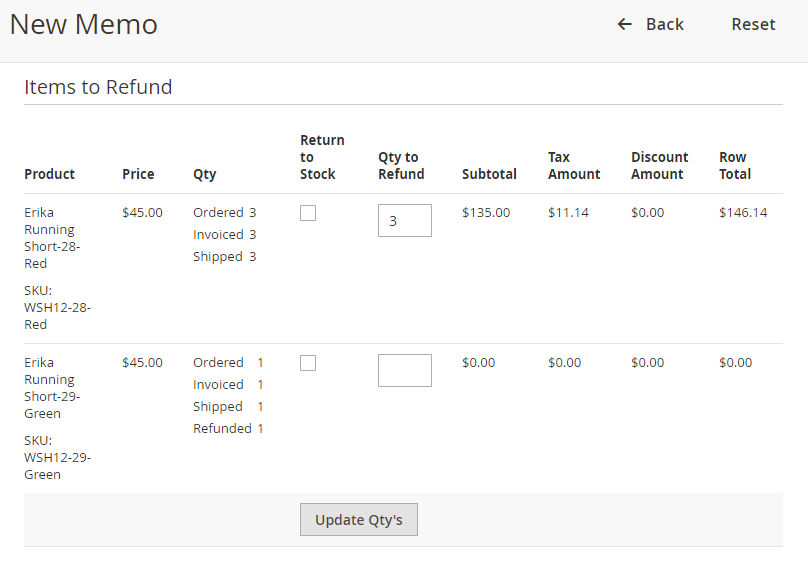Click the Qty column header

click(x=204, y=174)
